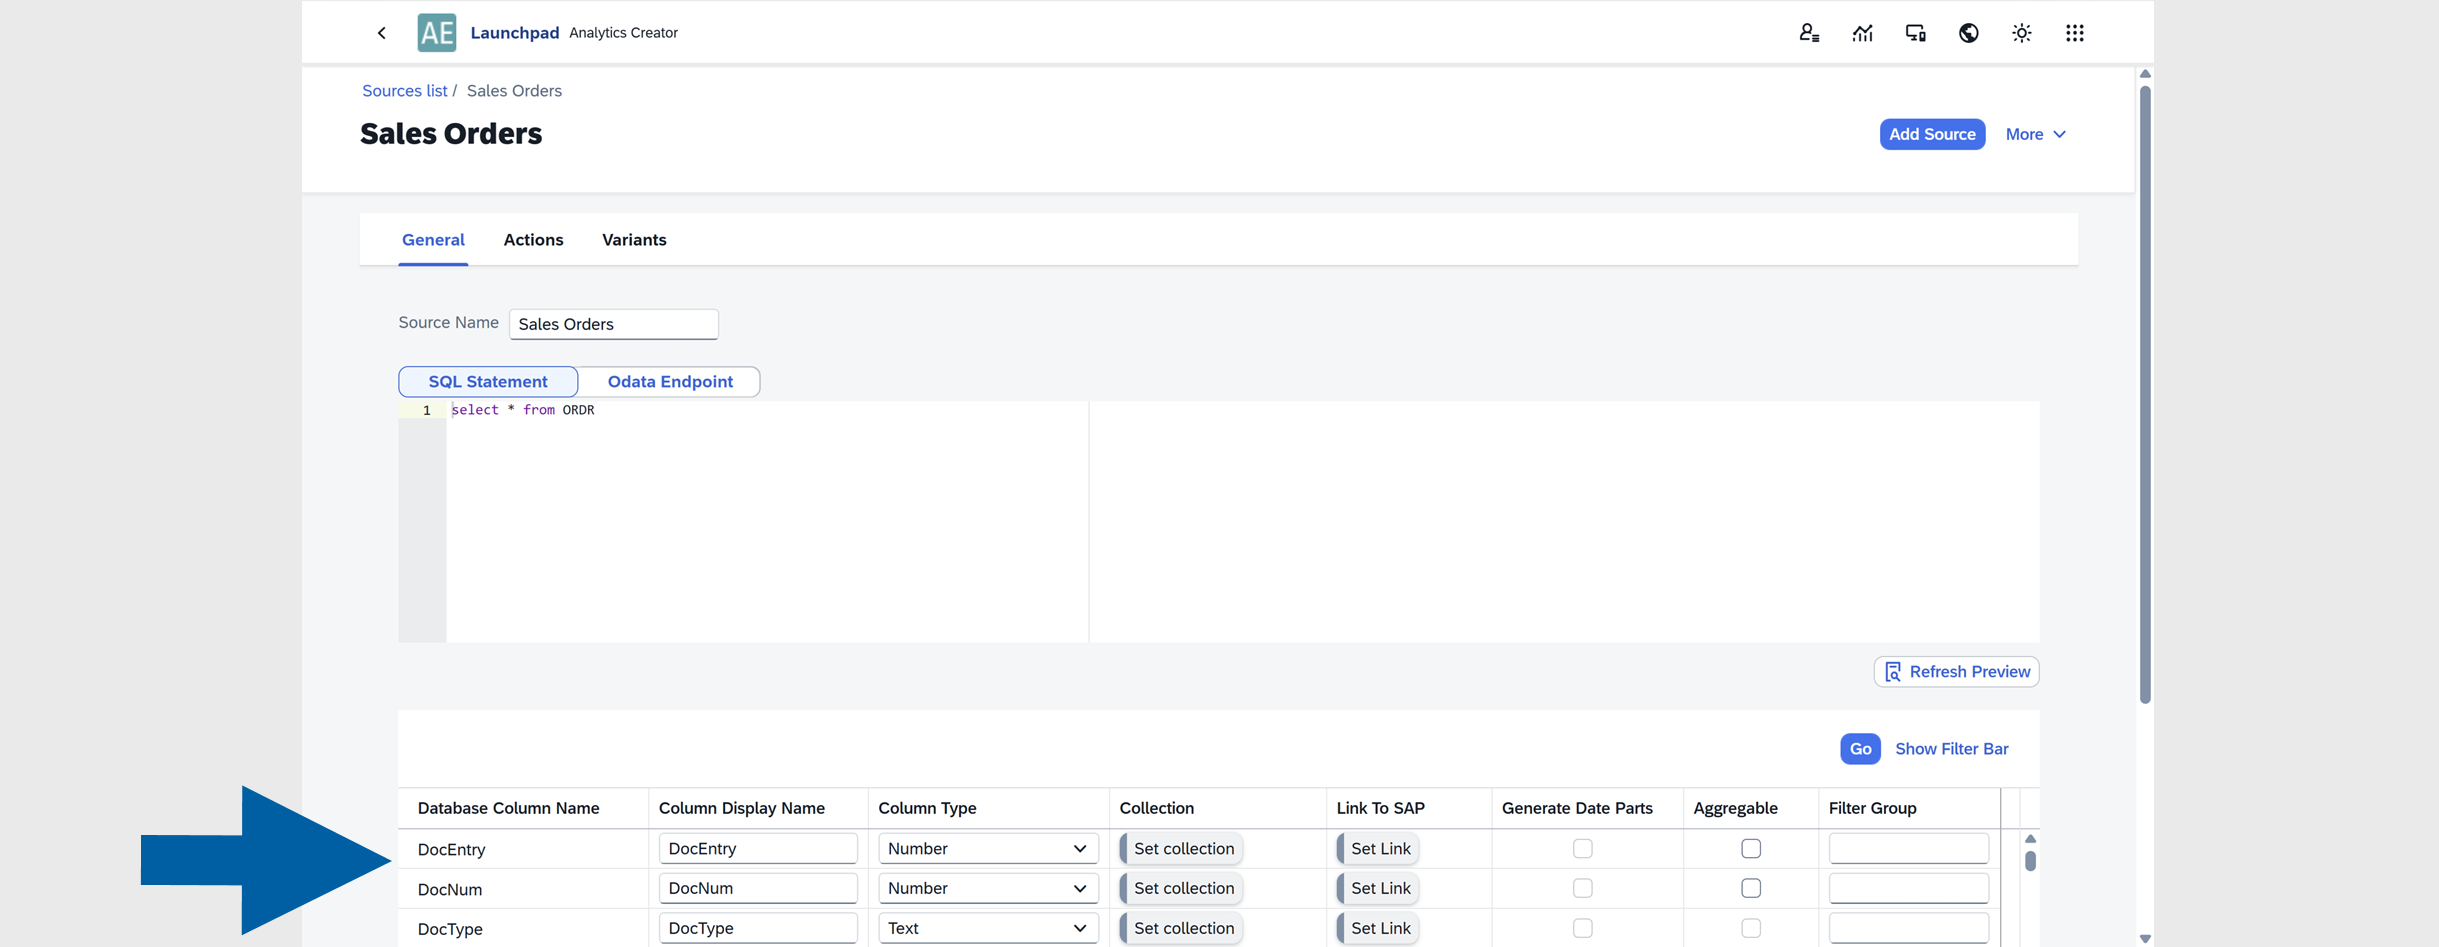Navigate back via the Sources list breadcrumb
This screenshot has height=947, width=2439.
coord(404,90)
